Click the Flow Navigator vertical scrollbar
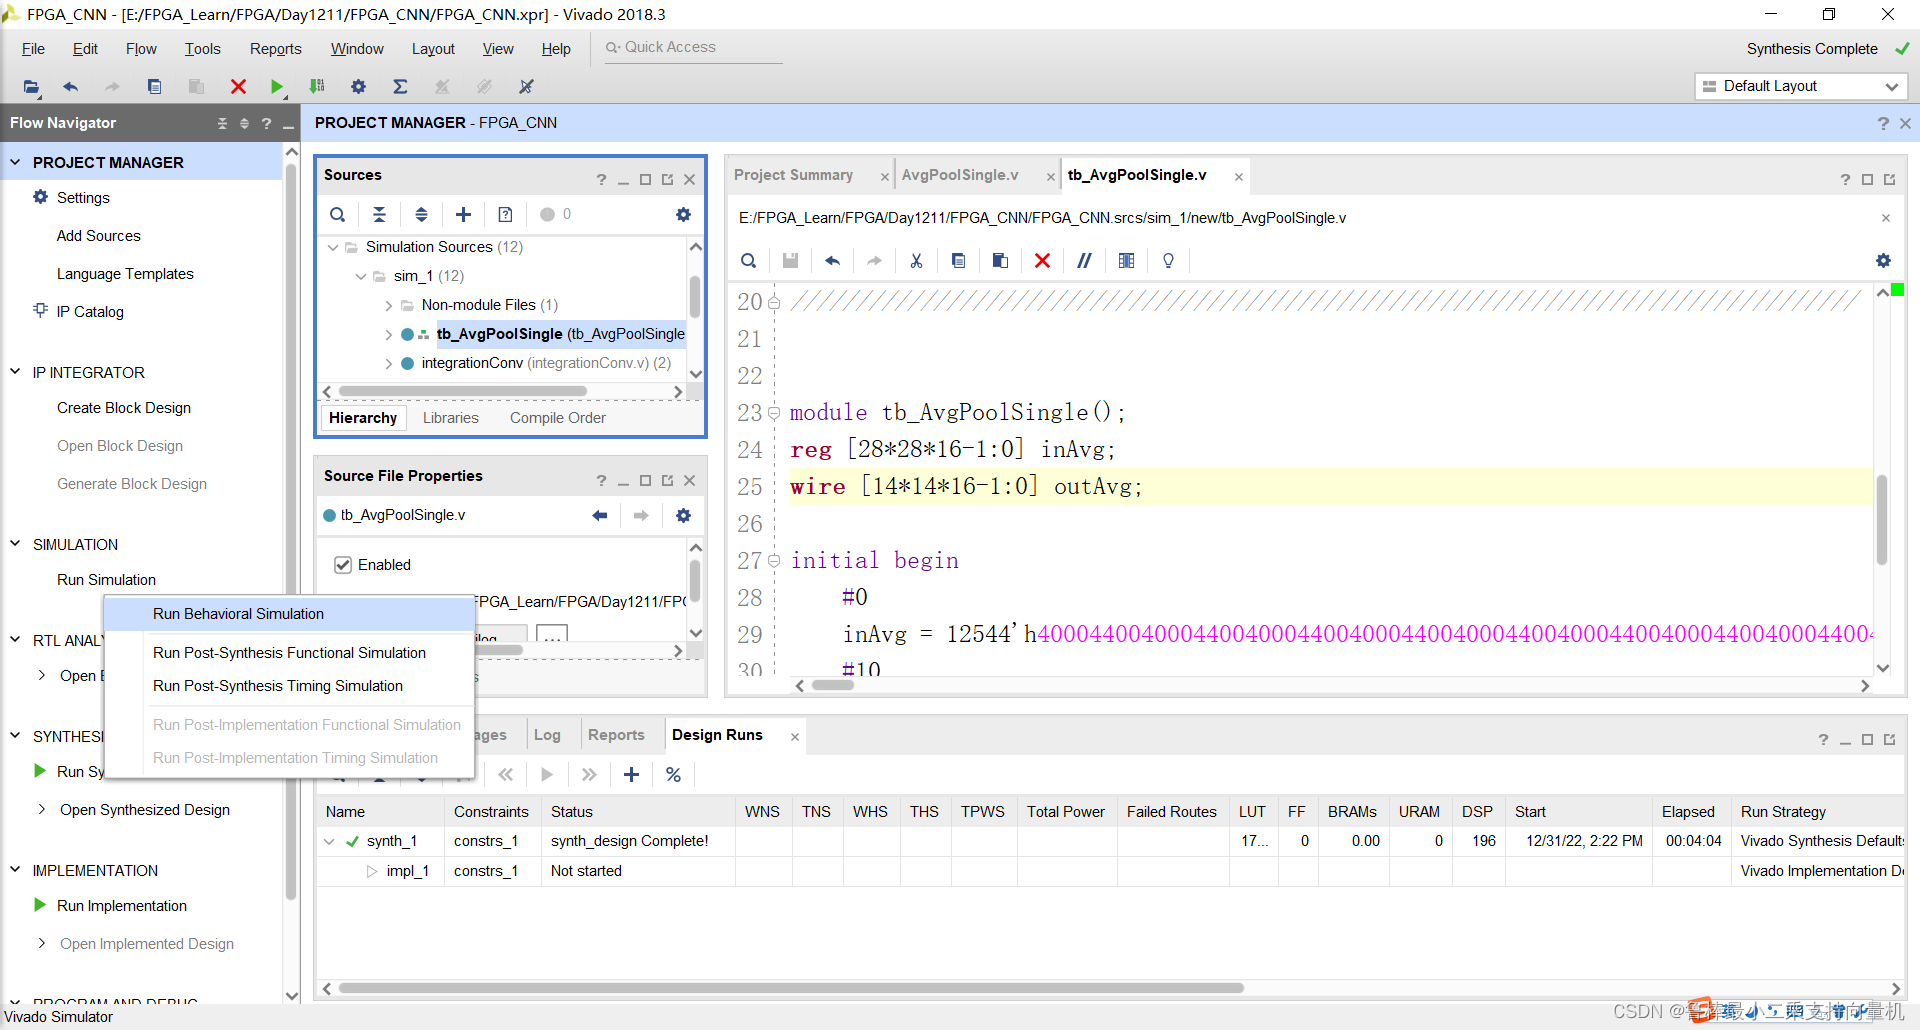The image size is (1920, 1030). (x=291, y=530)
